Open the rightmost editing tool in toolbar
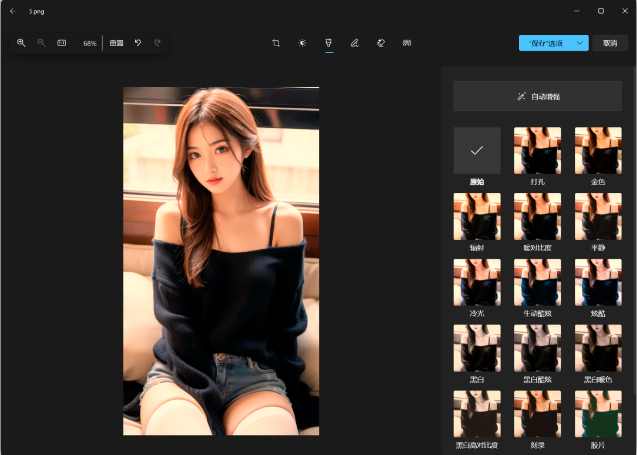The image size is (637, 455). point(406,43)
